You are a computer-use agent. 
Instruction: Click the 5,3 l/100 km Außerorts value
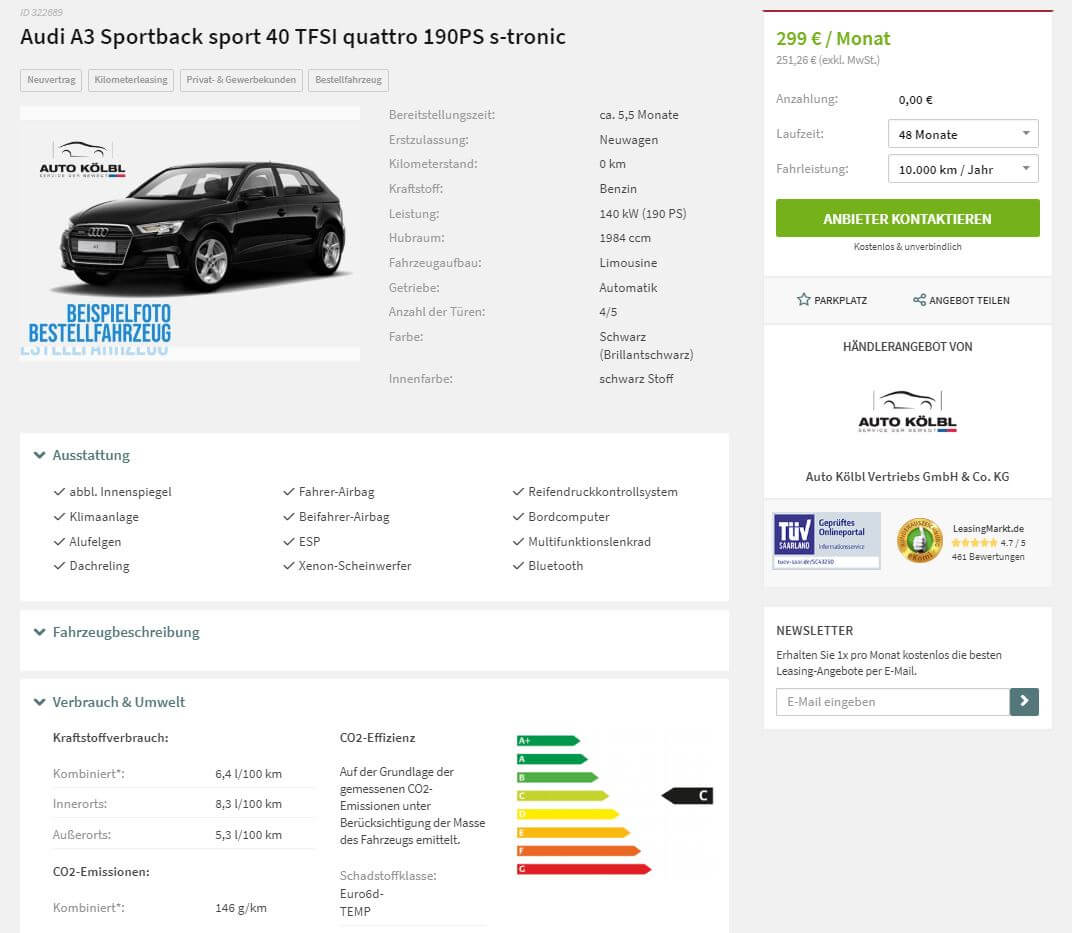248,835
